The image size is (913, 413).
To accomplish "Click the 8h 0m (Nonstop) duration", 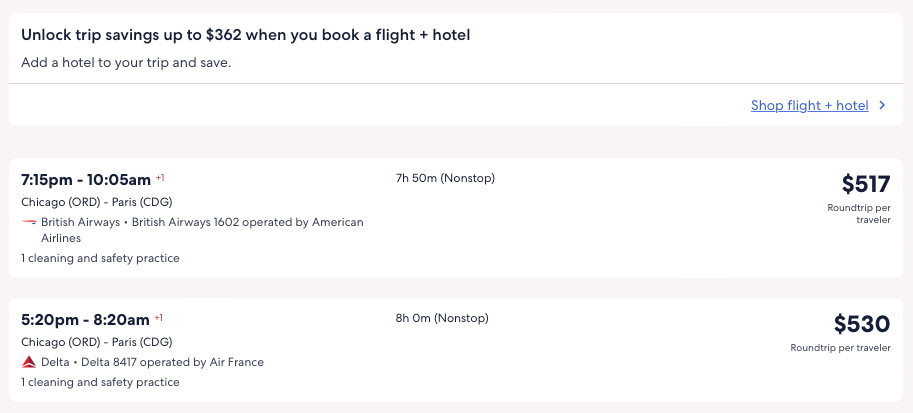I will [x=442, y=319].
